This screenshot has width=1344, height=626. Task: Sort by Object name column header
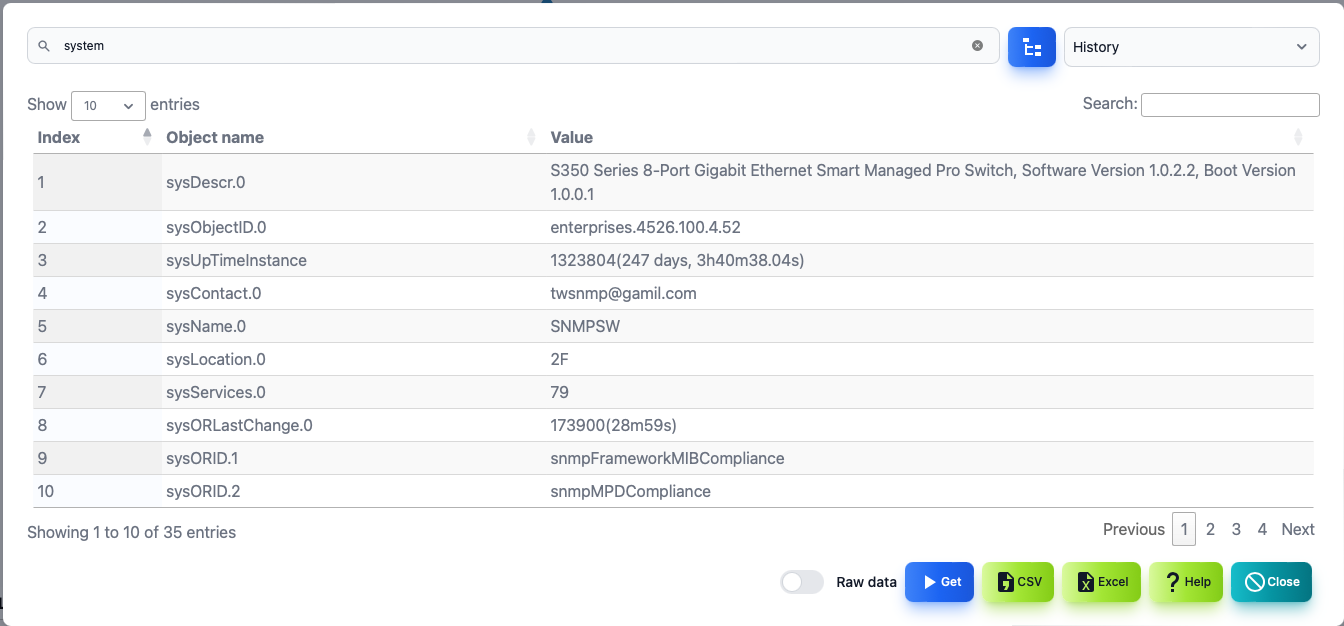(x=215, y=137)
